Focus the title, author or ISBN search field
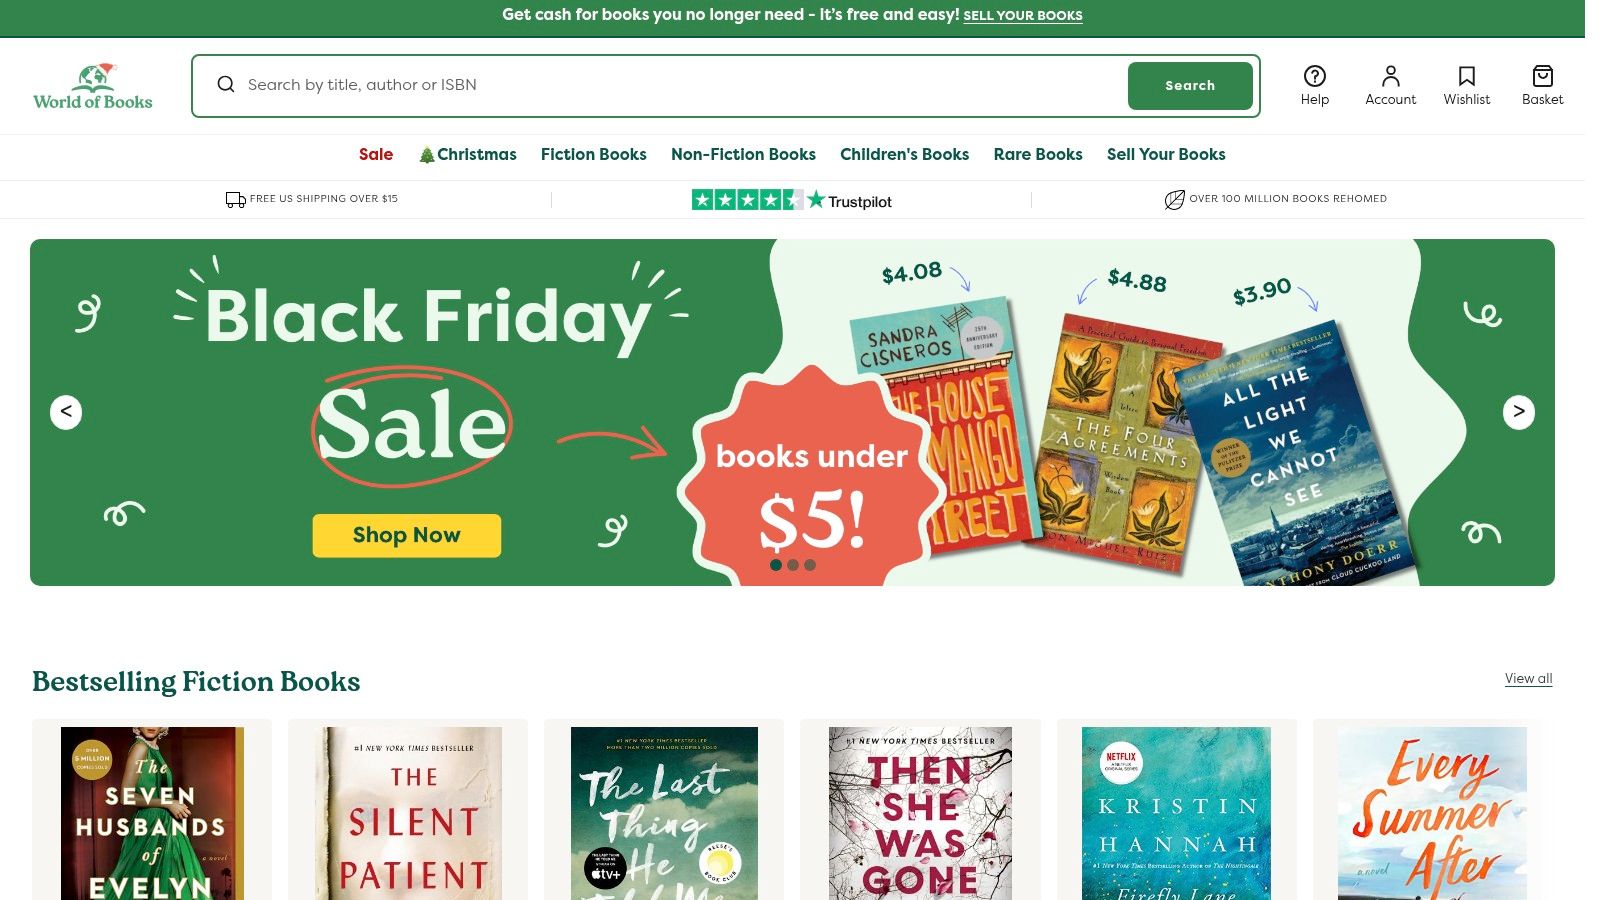This screenshot has height=900, width=1600. click(x=680, y=85)
